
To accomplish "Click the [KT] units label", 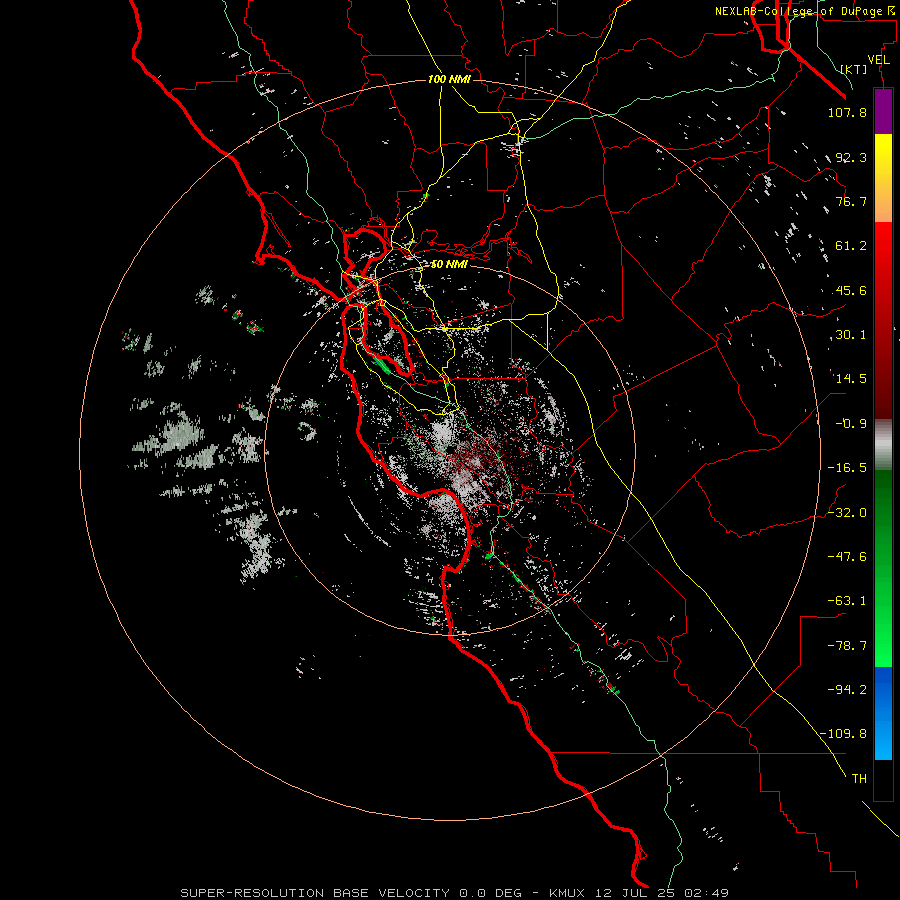I will tap(854, 69).
